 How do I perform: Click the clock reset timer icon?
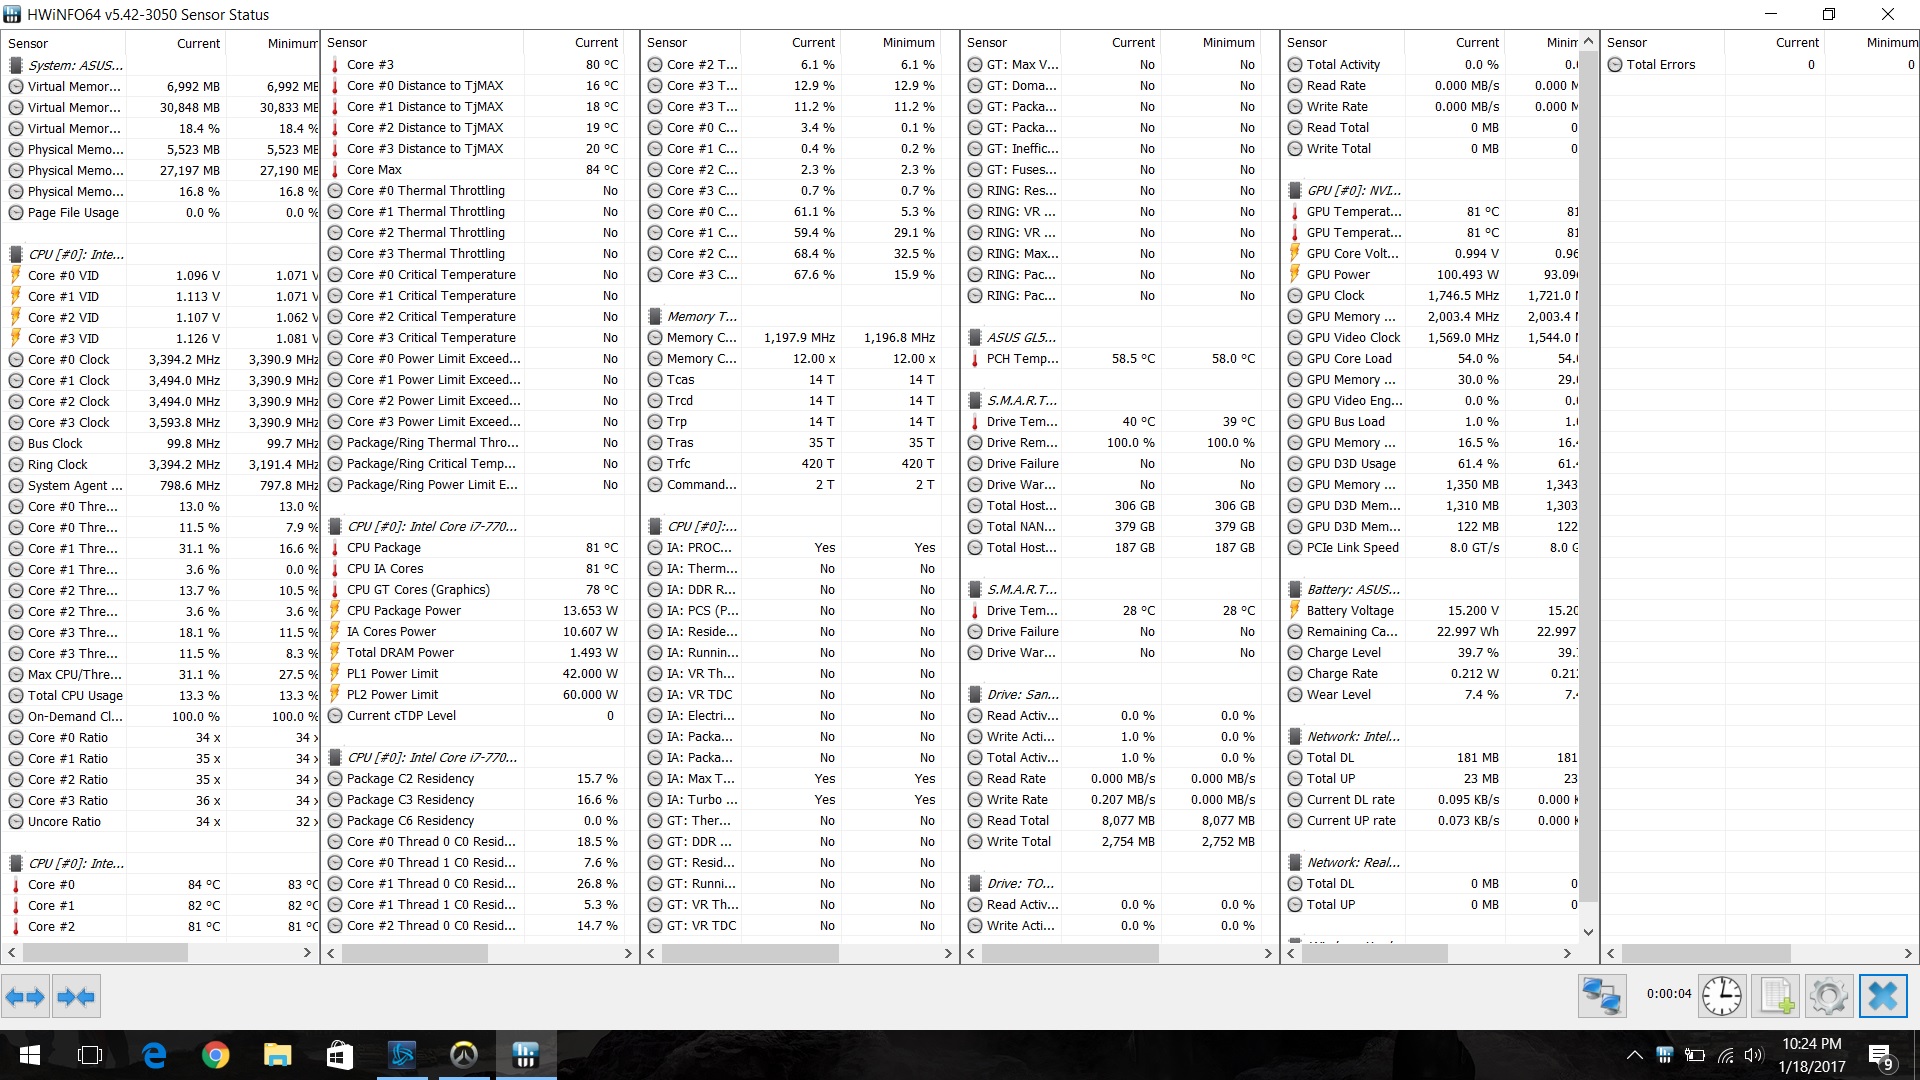tap(1722, 997)
